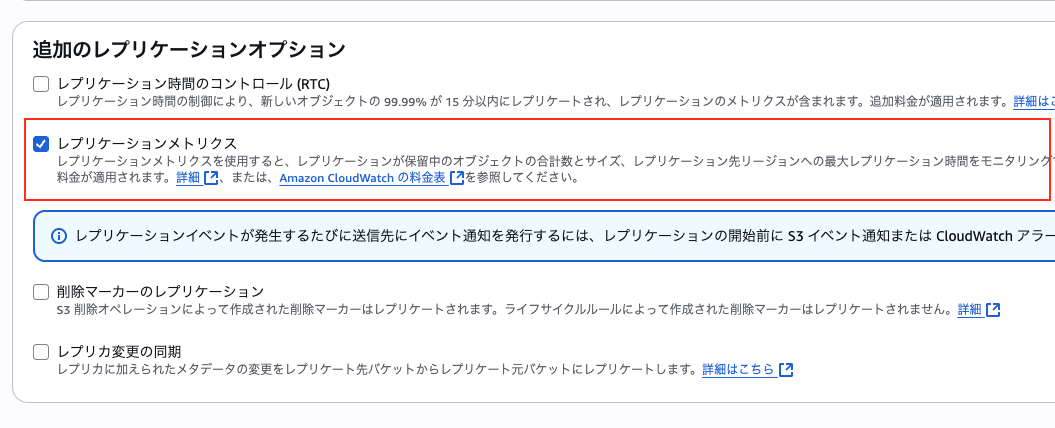Open the 詳細 link in the 削除マーカー description

tap(969, 310)
